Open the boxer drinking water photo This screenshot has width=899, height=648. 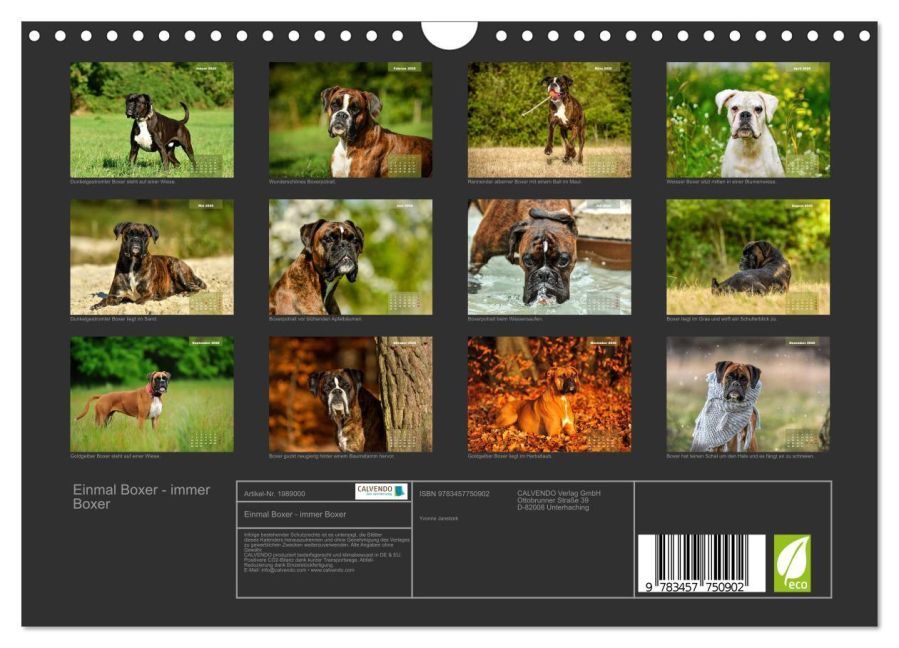click(549, 257)
